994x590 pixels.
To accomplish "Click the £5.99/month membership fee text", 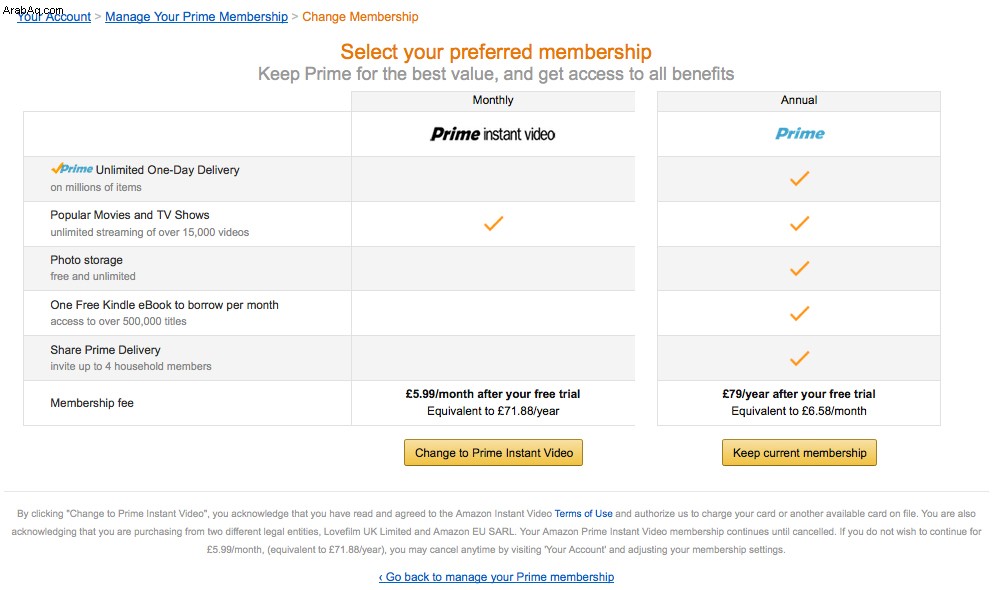I will [493, 394].
